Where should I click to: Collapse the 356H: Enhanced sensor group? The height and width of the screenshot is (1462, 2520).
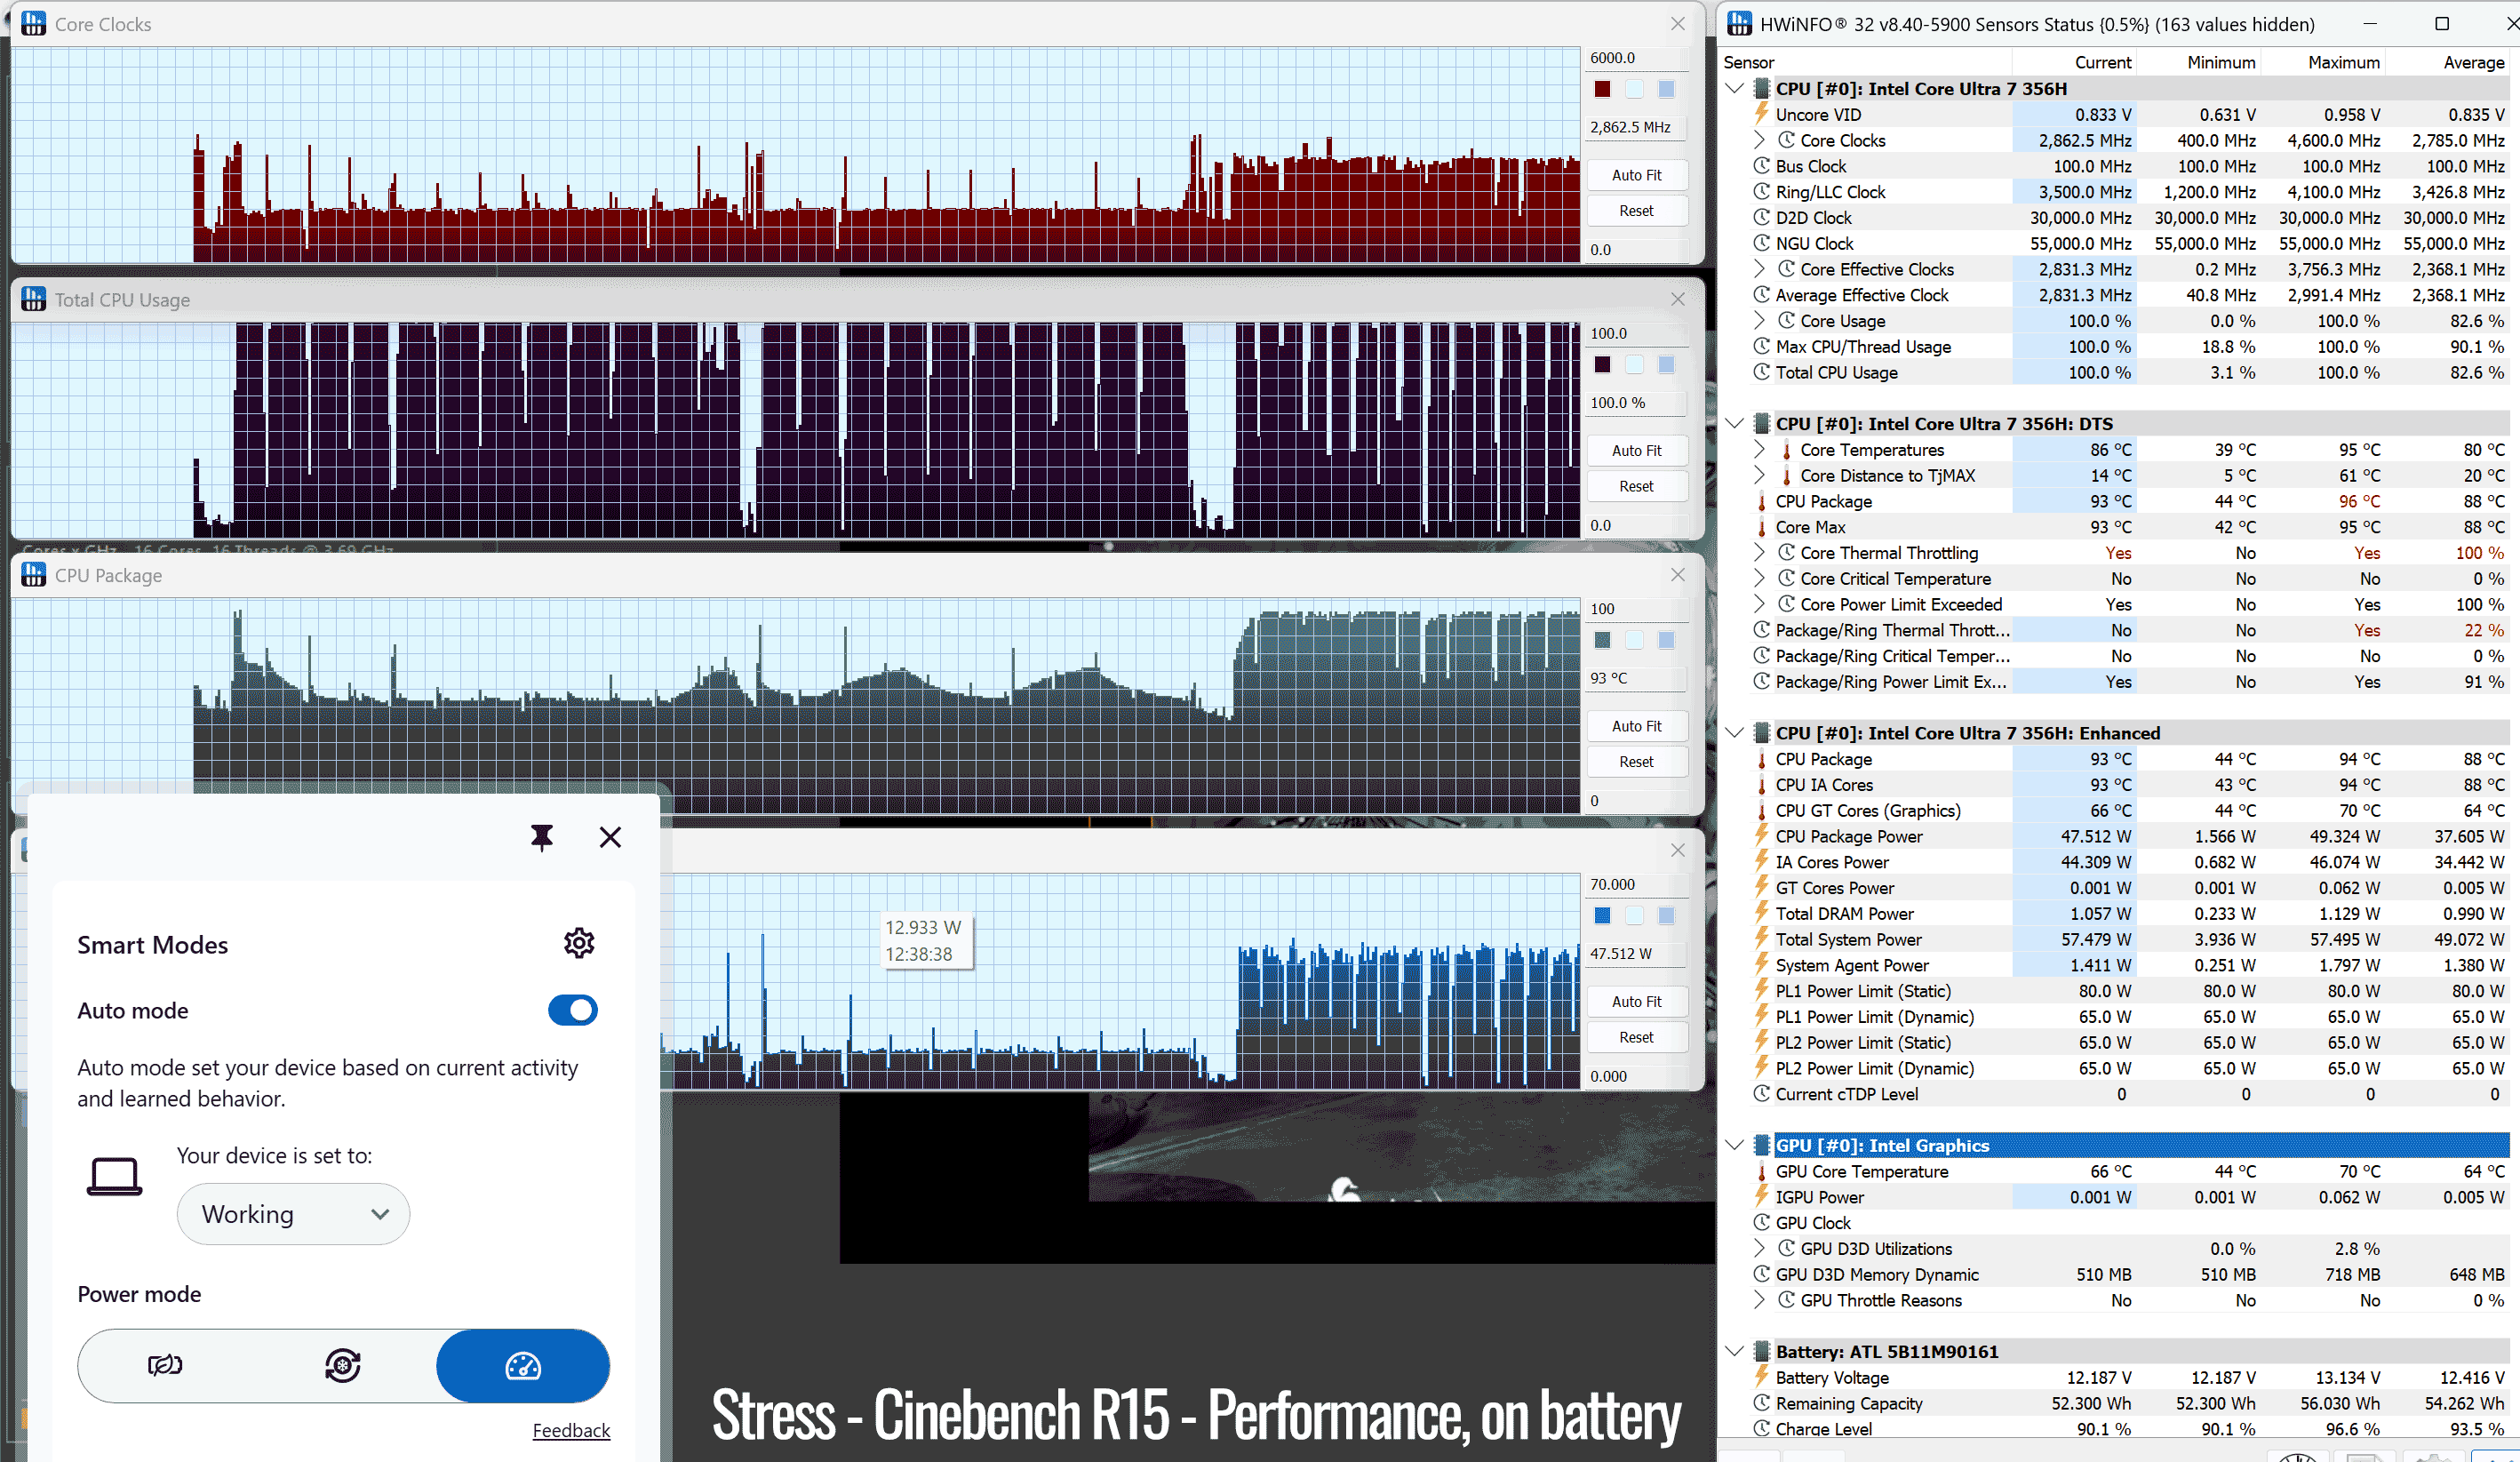1736,732
